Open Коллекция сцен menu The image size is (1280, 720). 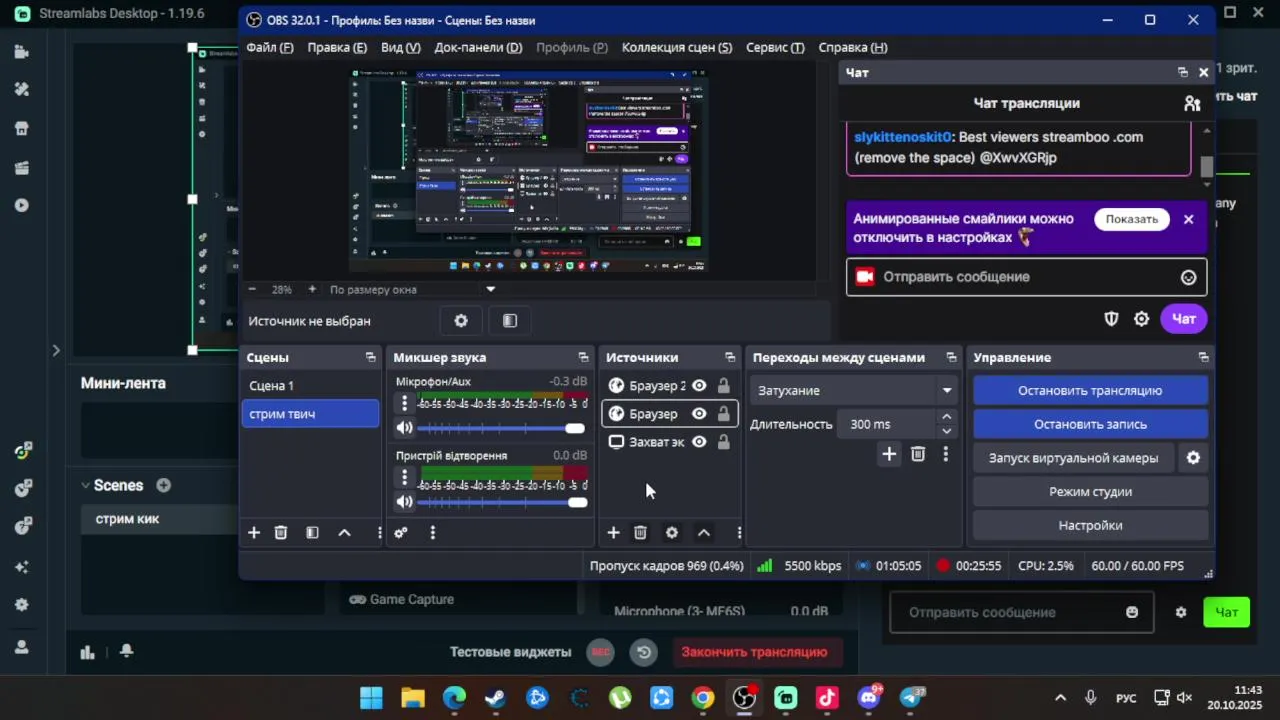[677, 47]
